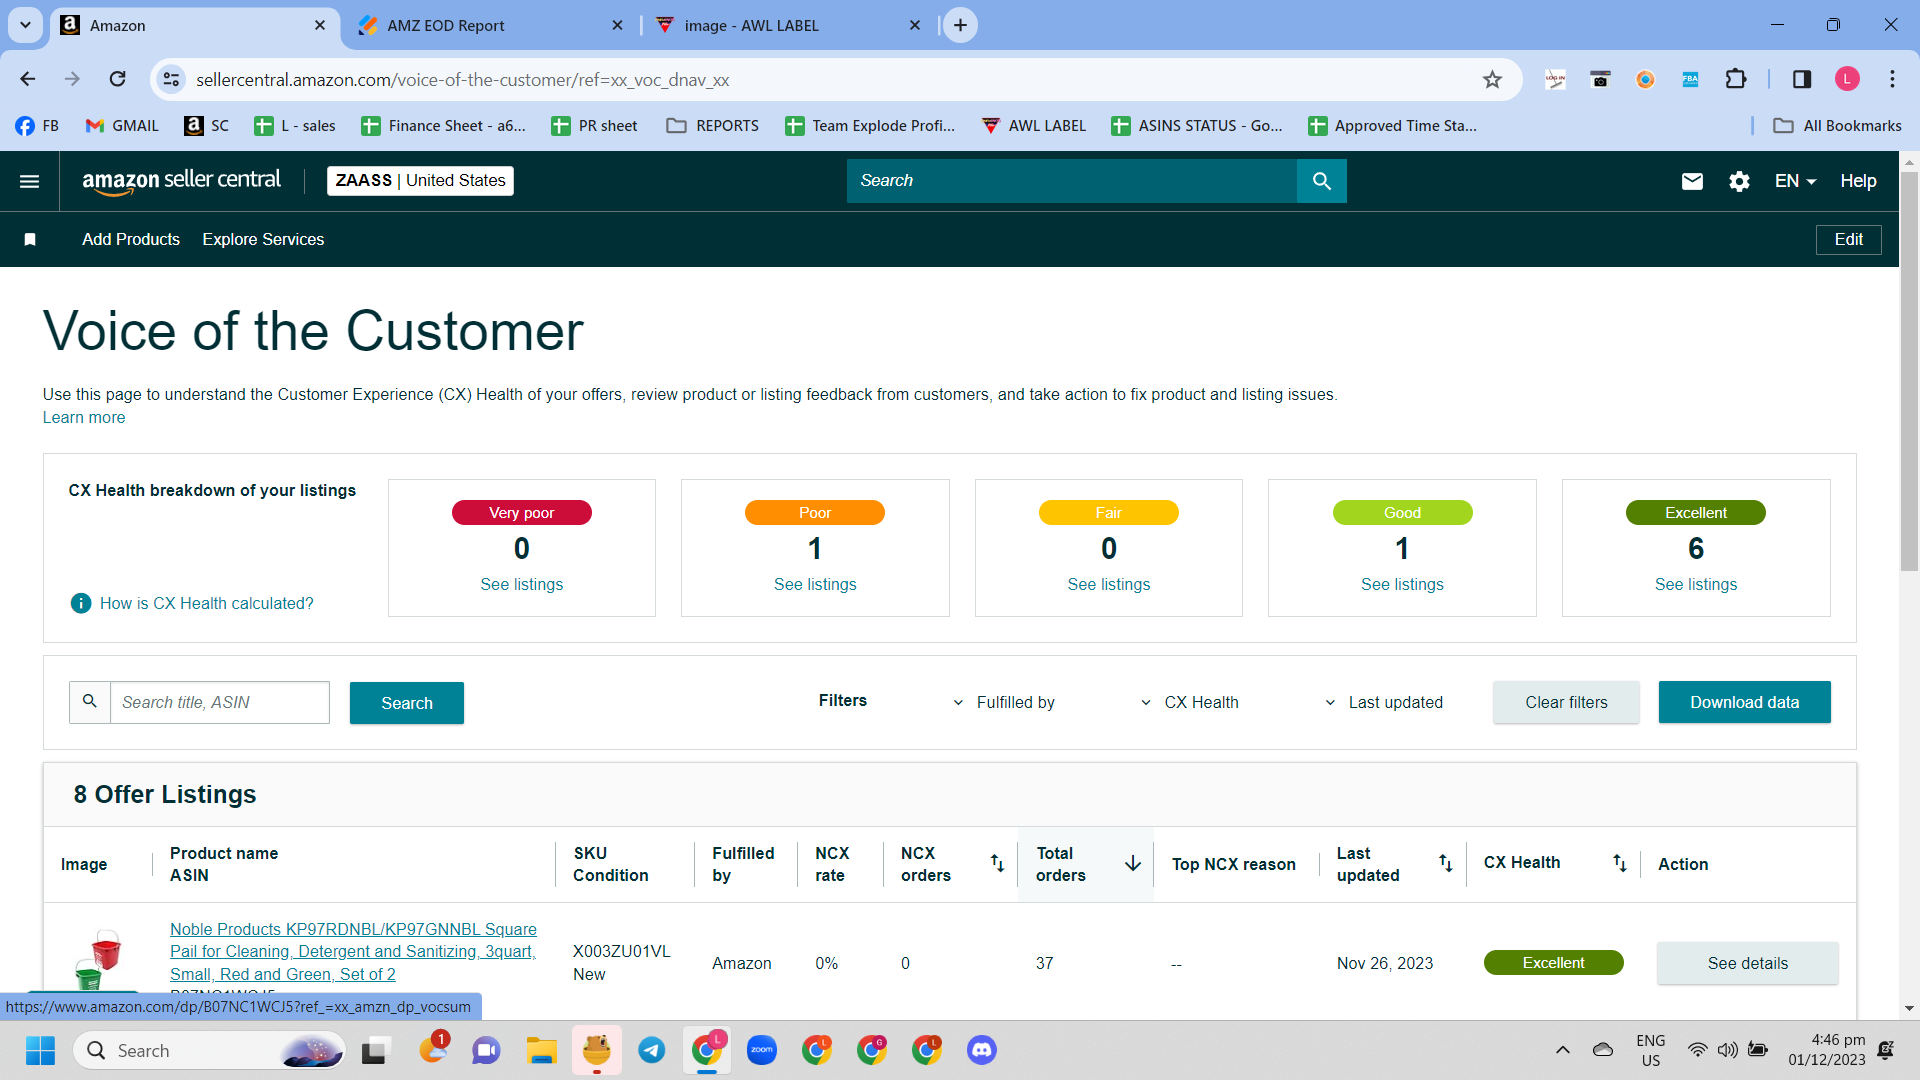This screenshot has width=1920, height=1080.
Task: Sort by NCX orders column arrows
Action: (997, 863)
